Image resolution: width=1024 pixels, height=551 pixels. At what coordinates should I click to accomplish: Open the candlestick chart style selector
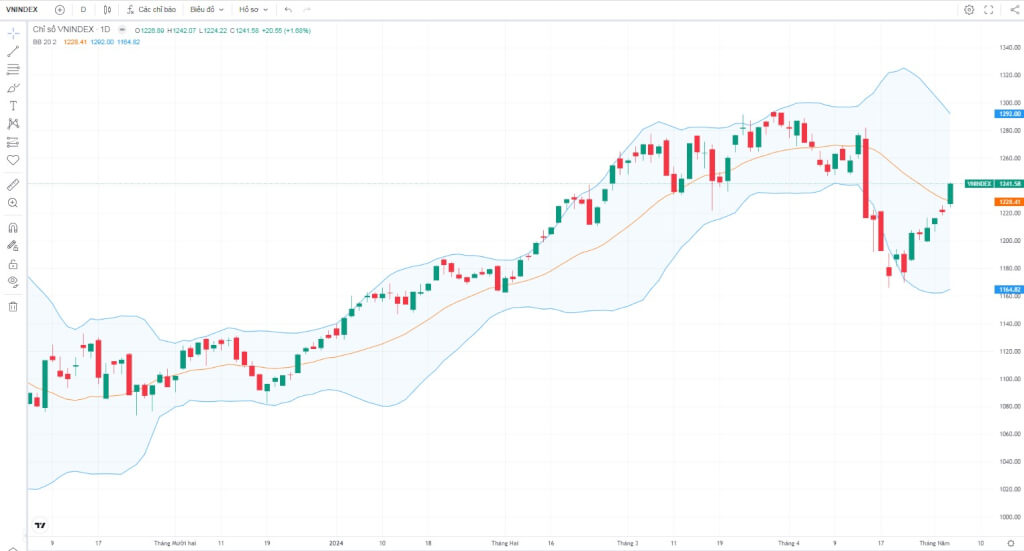[x=107, y=10]
